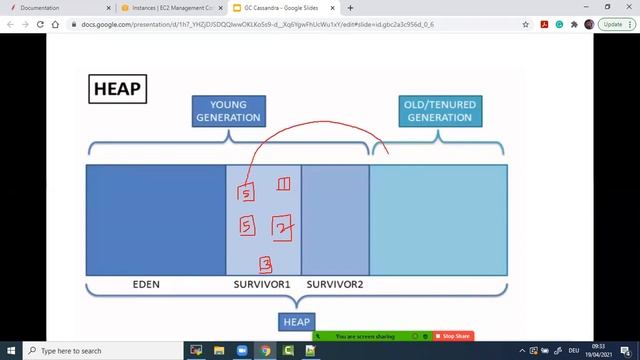This screenshot has height=360, width=640.
Task: Open Zoom from the taskbar
Action: coord(242,351)
